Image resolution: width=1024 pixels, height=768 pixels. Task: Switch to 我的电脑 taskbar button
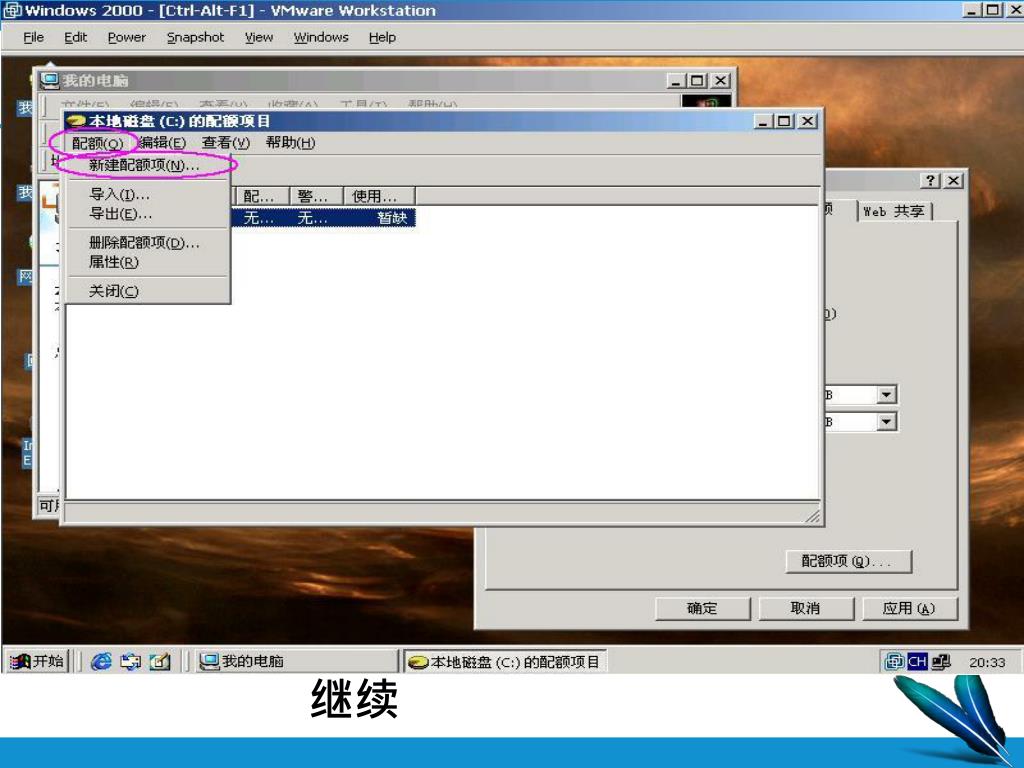click(296, 662)
